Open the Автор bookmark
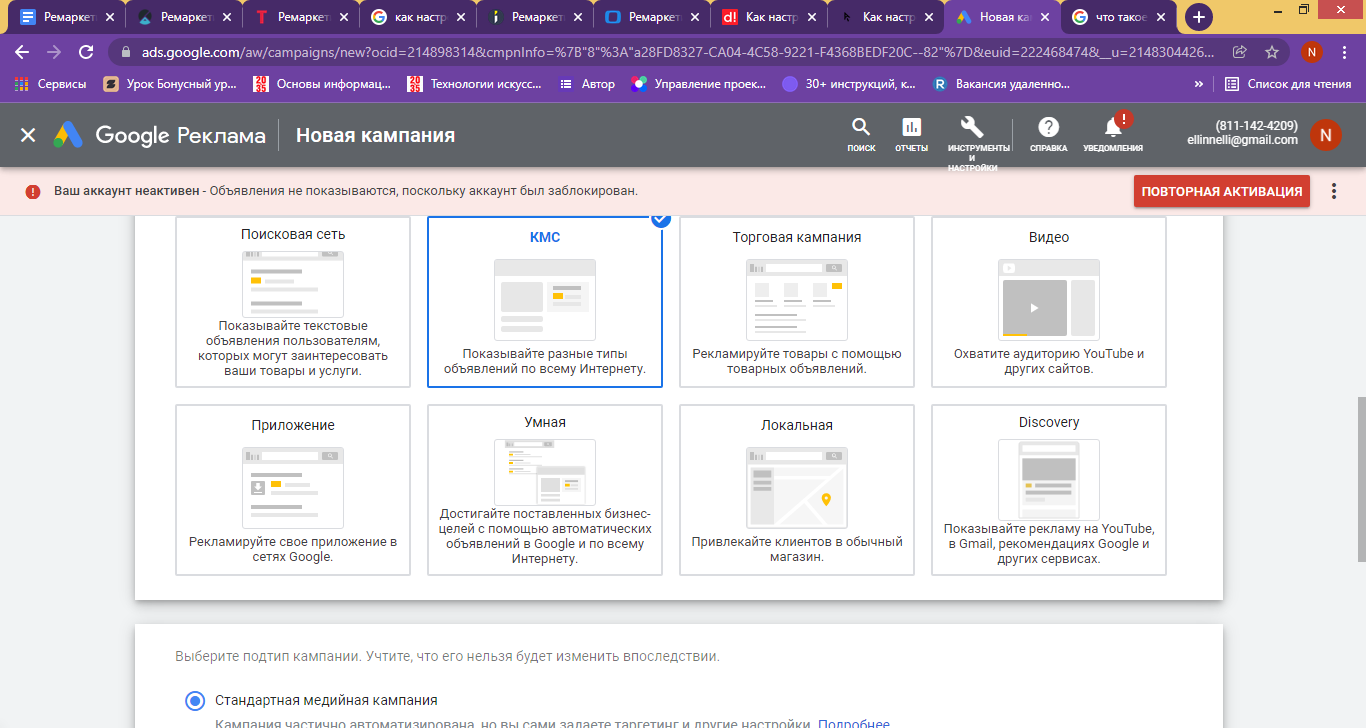Image resolution: width=1366 pixels, height=728 pixels. click(x=587, y=84)
